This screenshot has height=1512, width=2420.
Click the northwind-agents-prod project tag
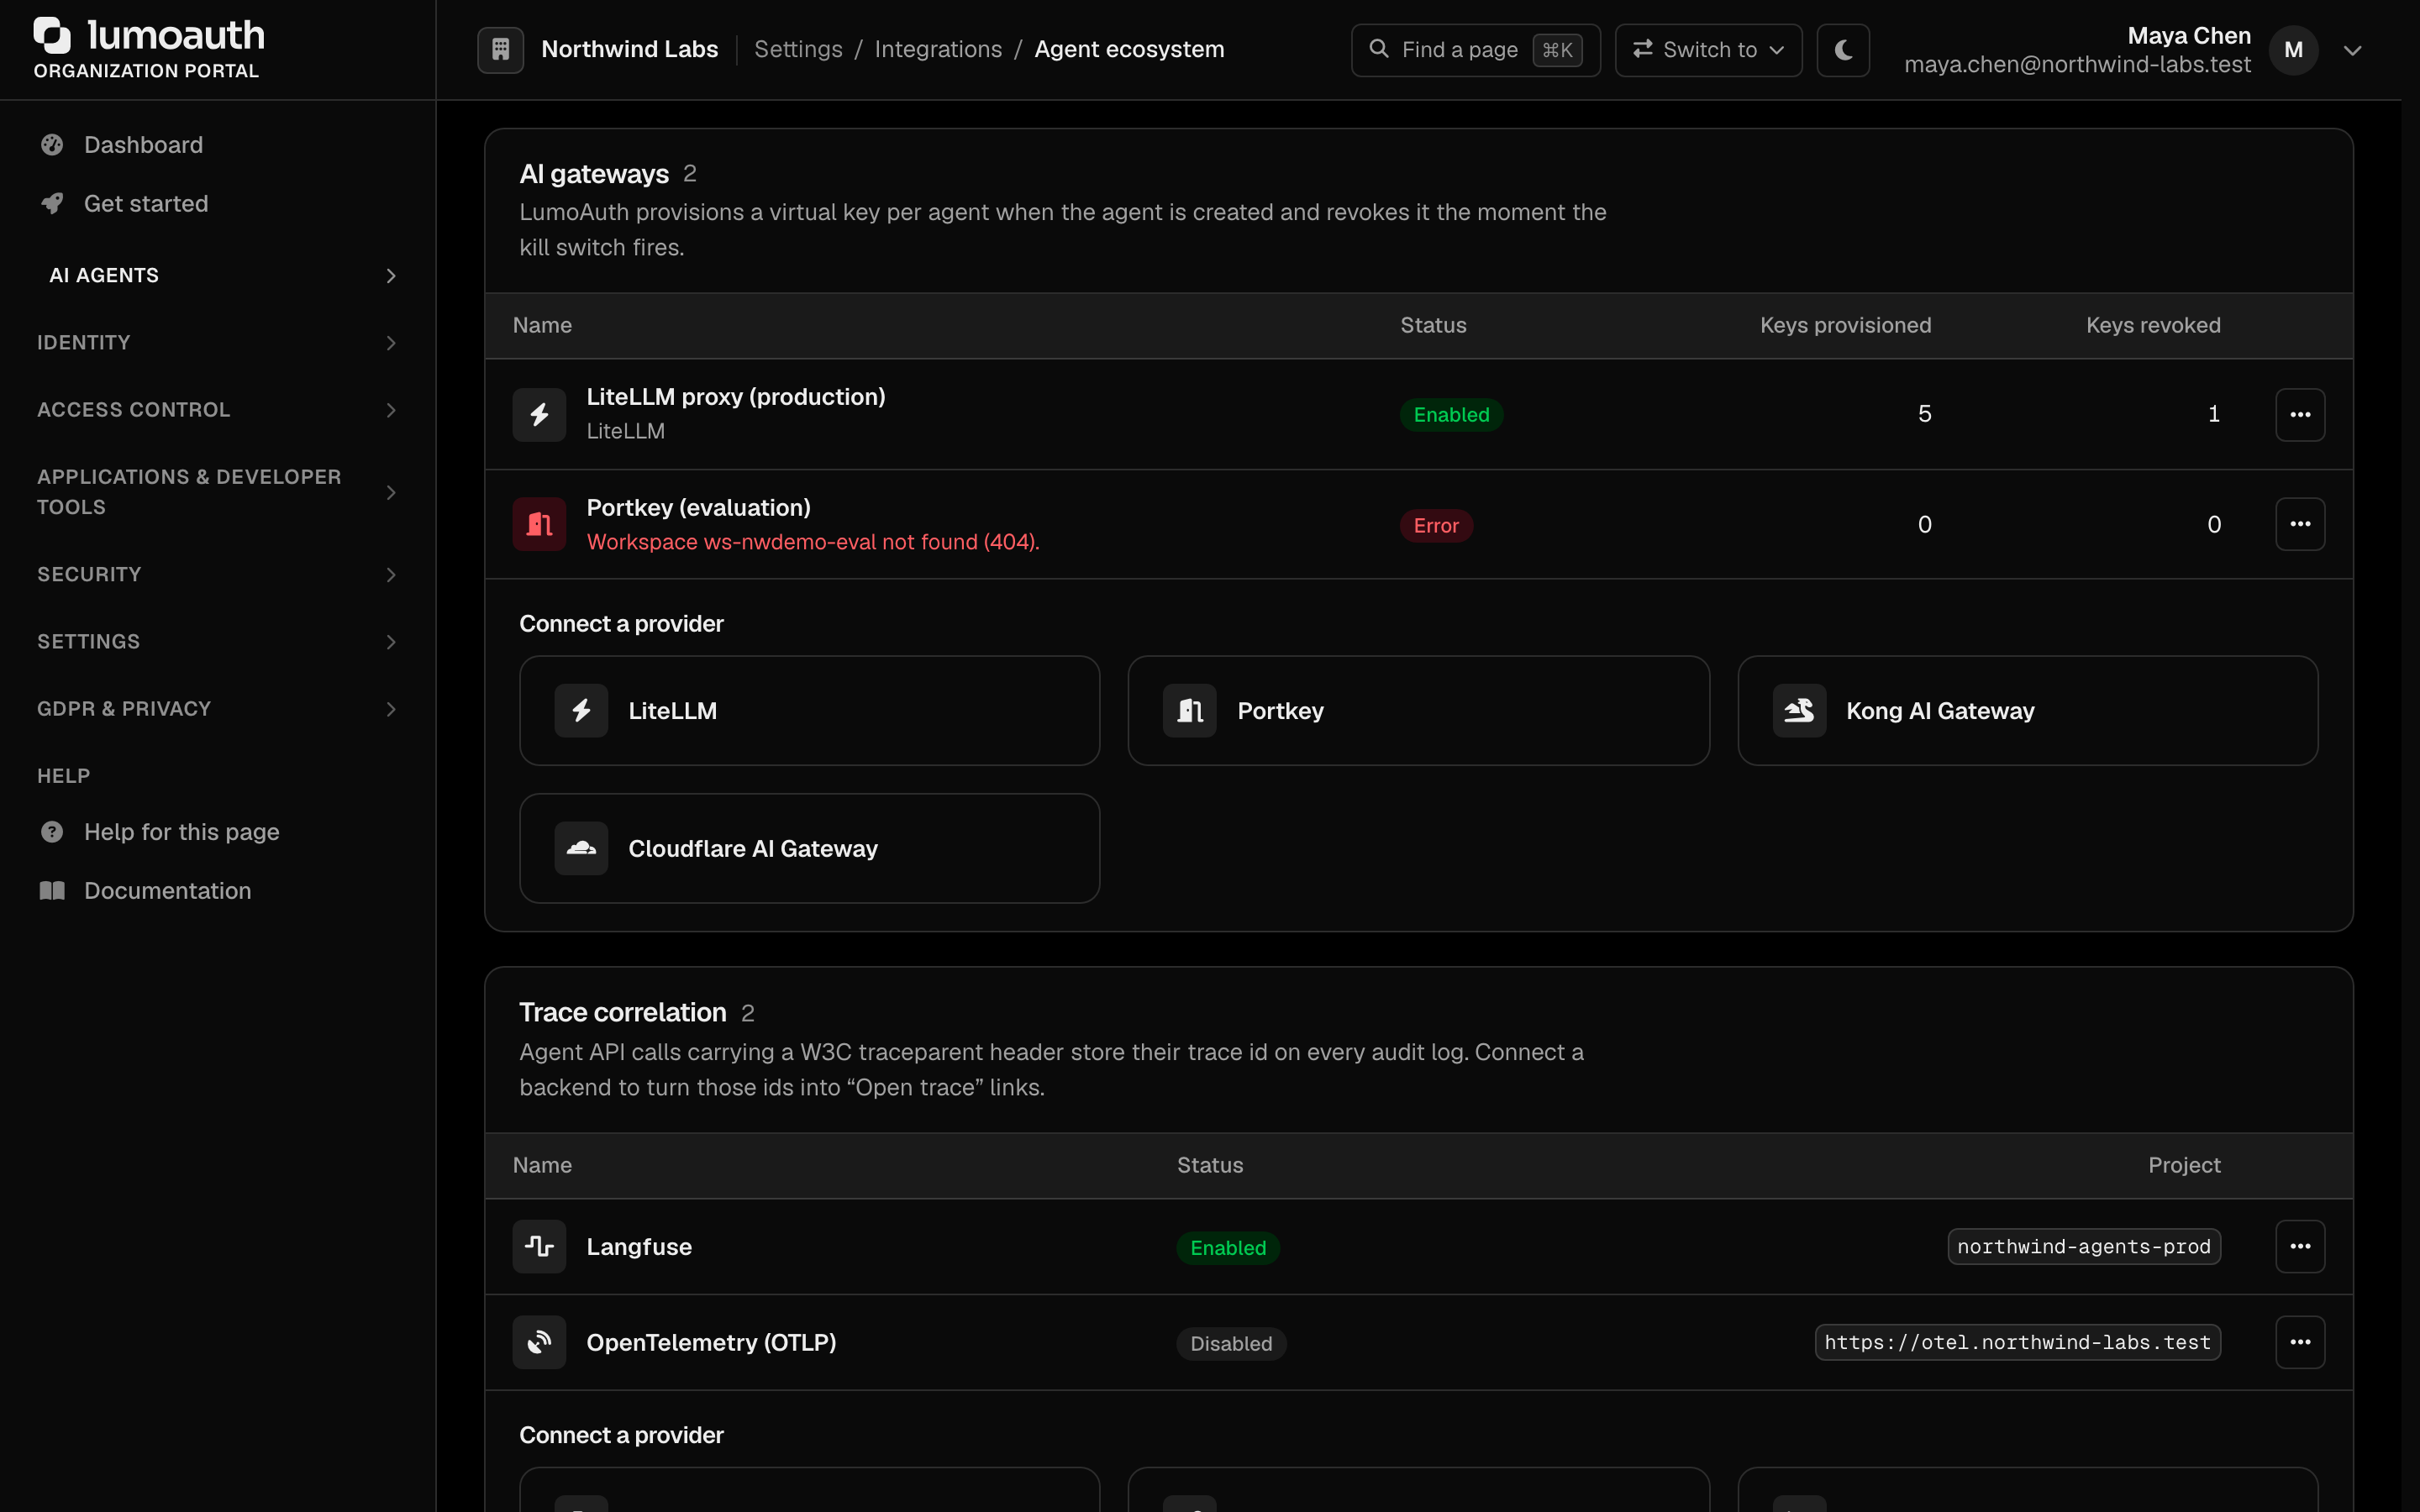coord(2084,1246)
